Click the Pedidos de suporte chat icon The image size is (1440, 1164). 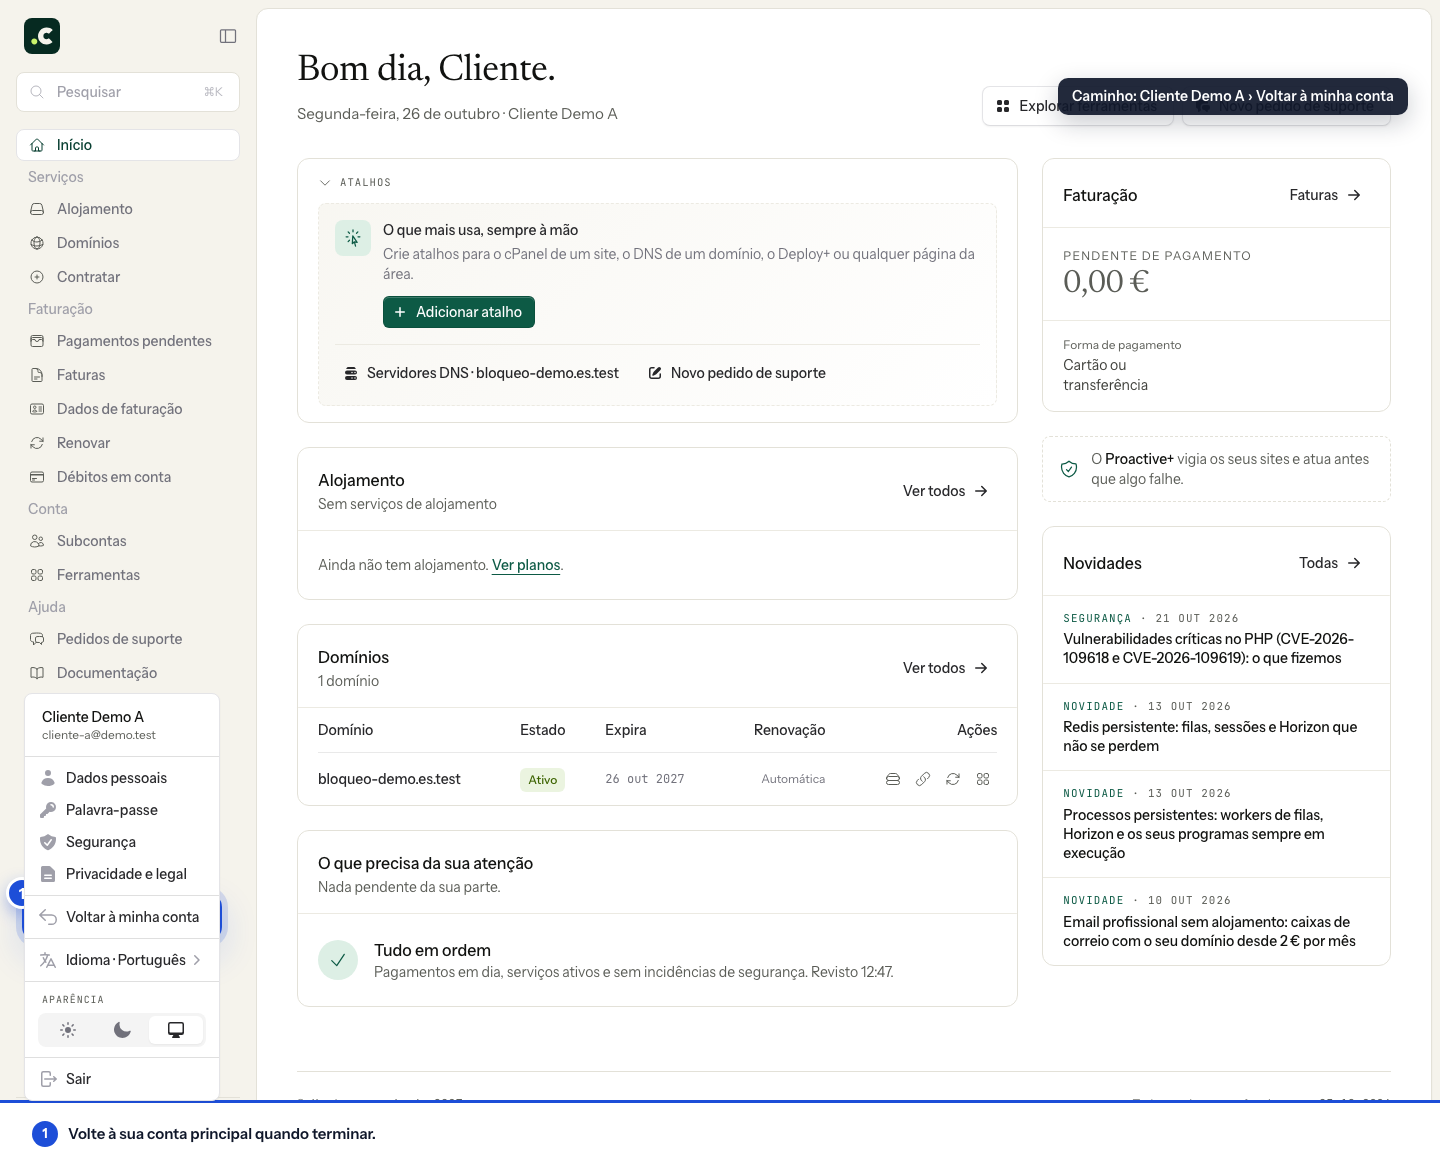point(37,639)
